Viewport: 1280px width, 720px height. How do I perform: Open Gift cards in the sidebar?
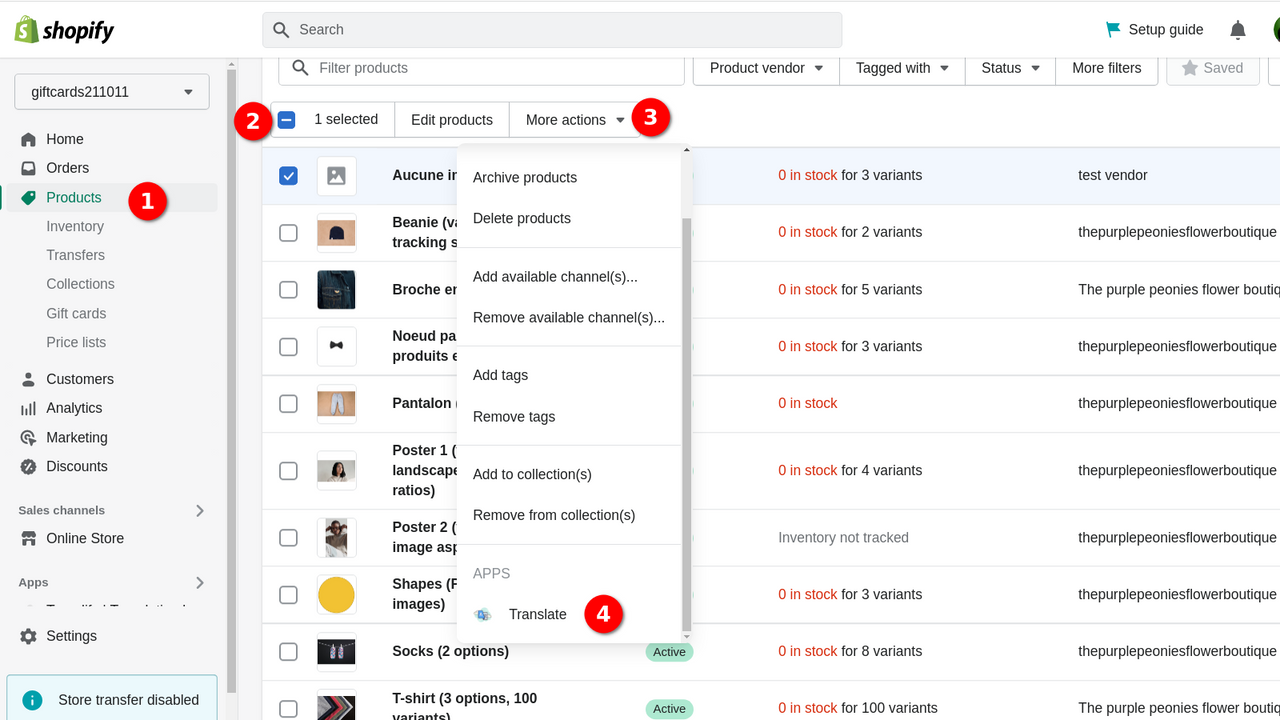[x=76, y=313]
